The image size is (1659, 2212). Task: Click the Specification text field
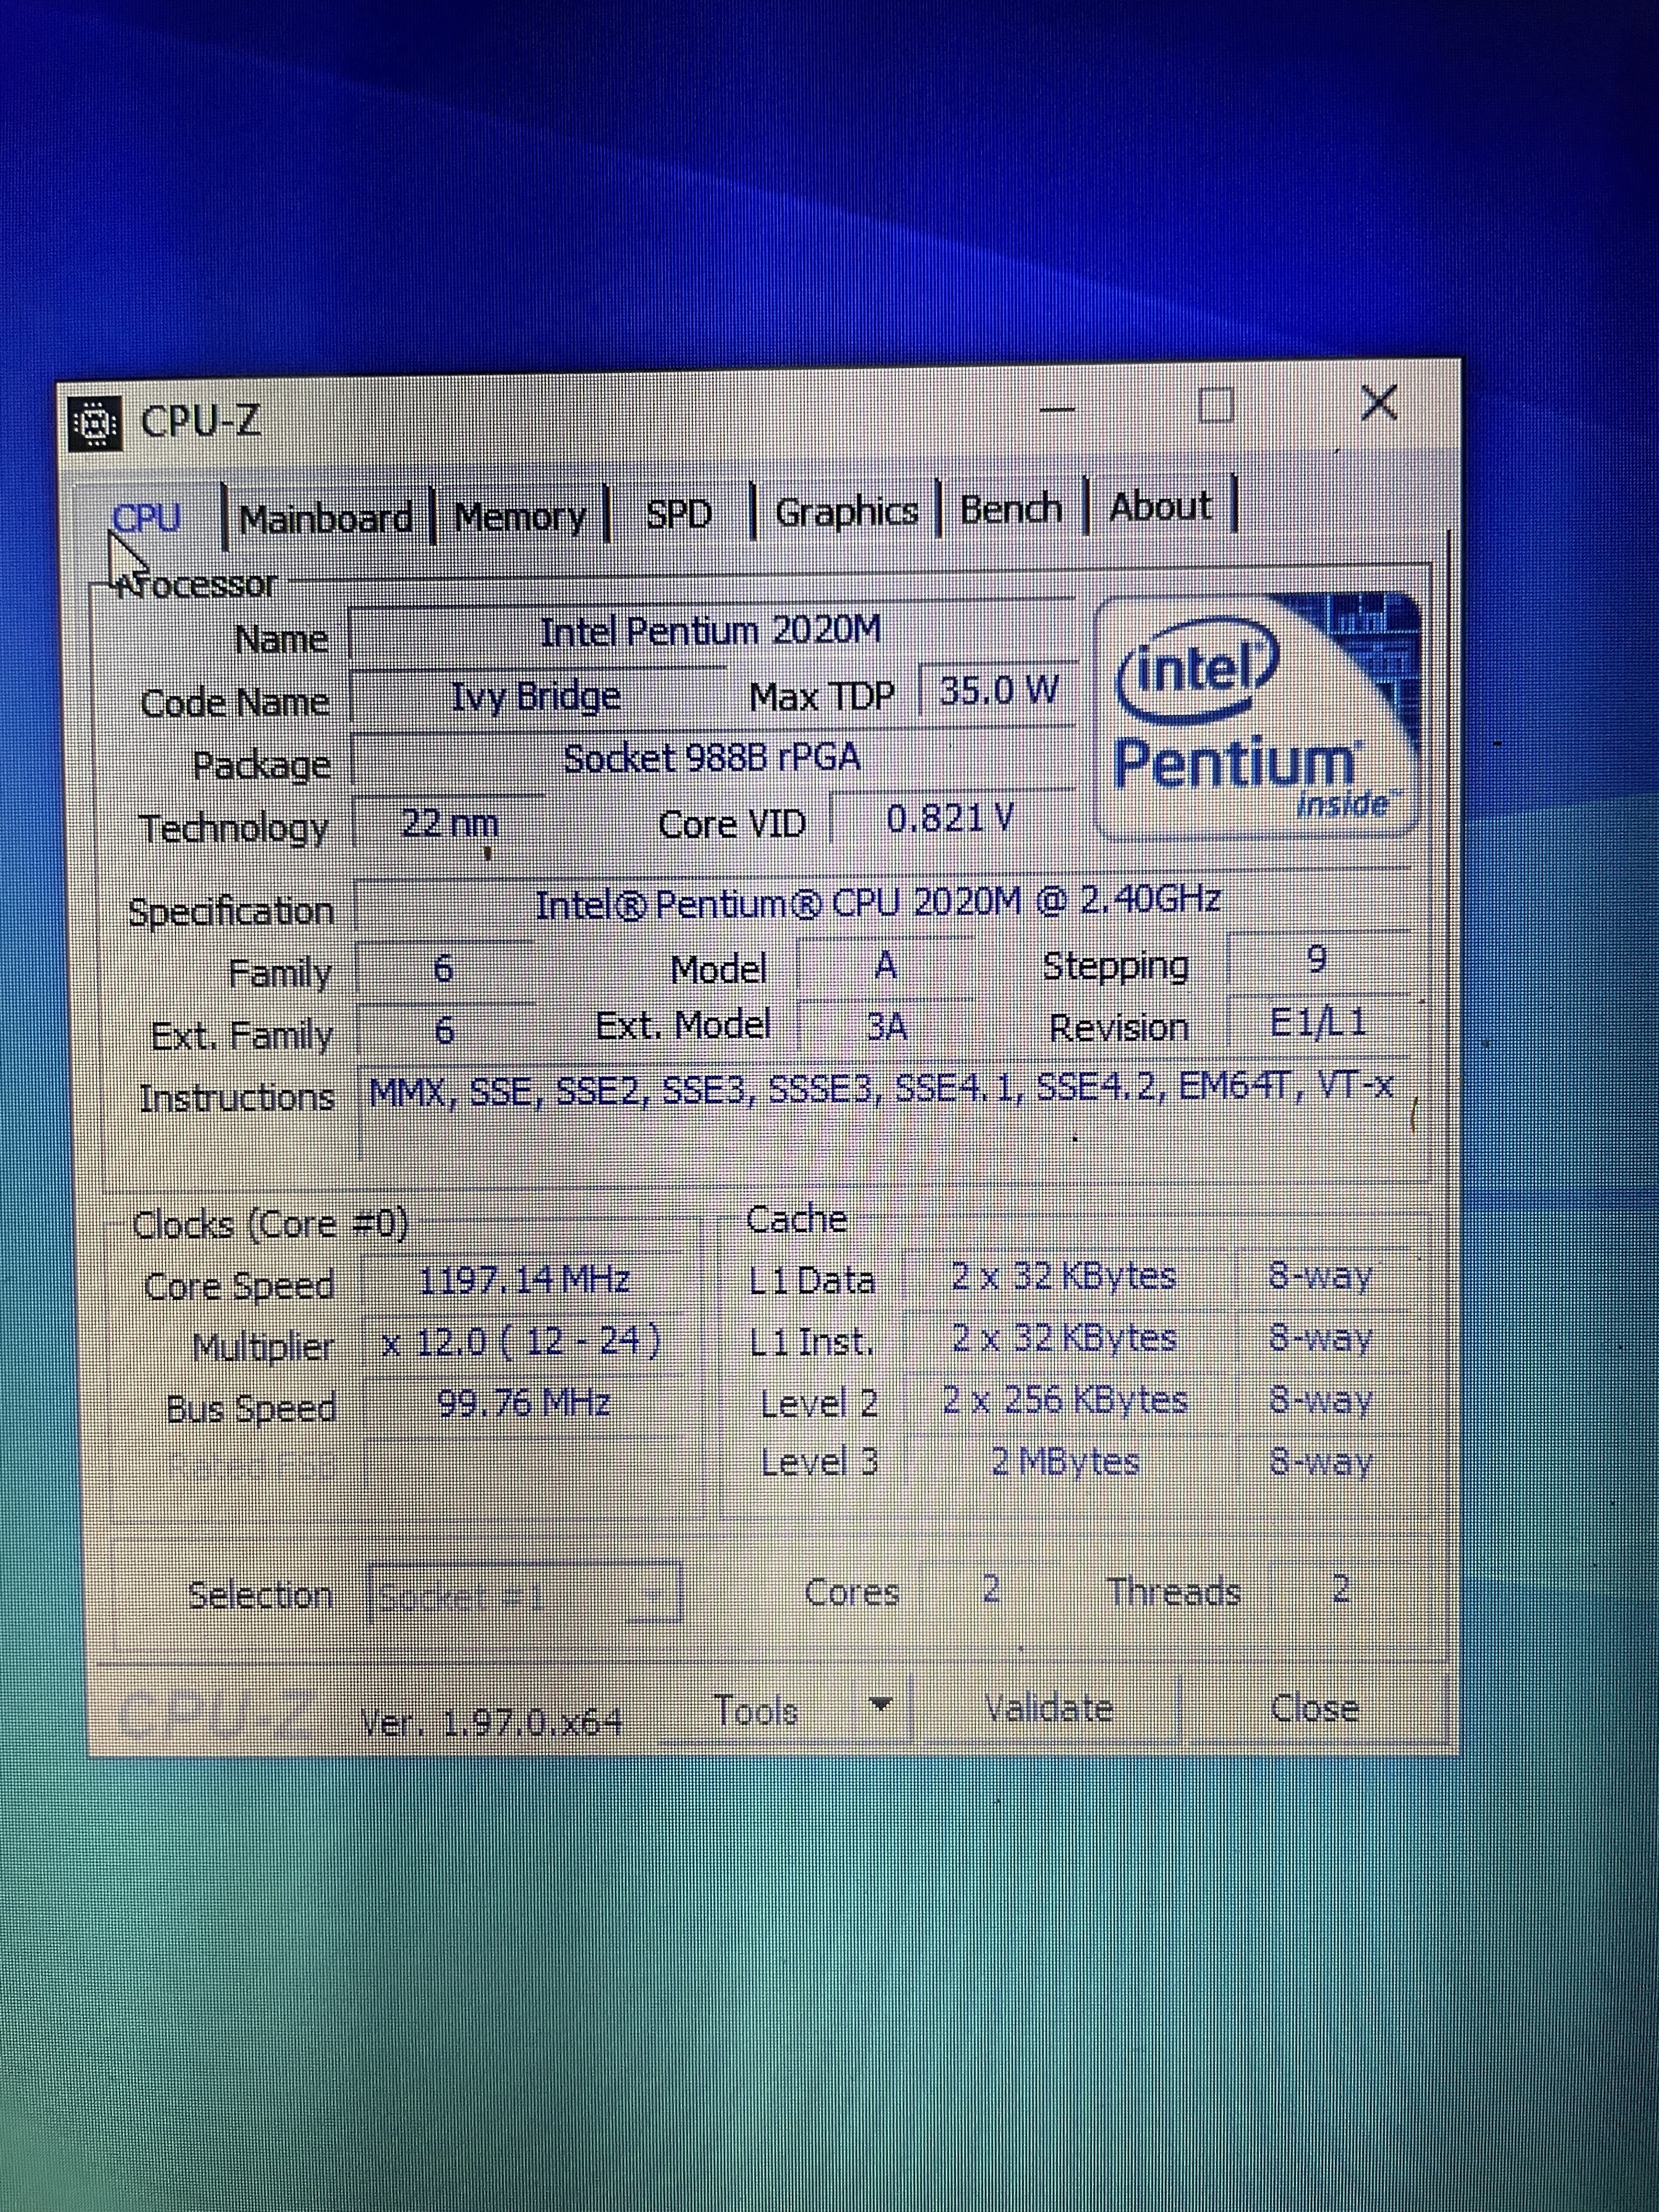click(878, 903)
